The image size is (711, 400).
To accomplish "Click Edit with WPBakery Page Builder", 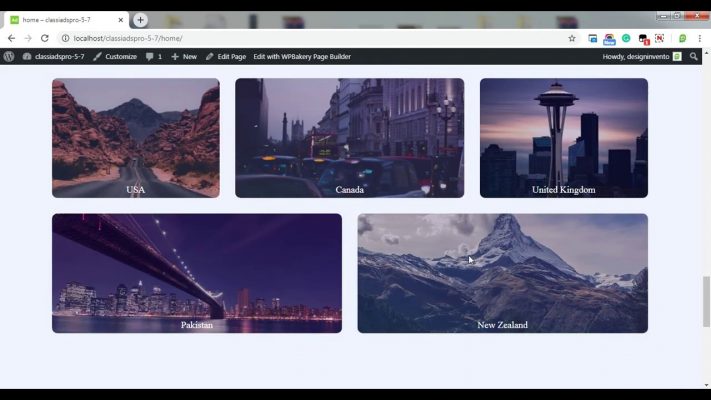I will pos(302,57).
